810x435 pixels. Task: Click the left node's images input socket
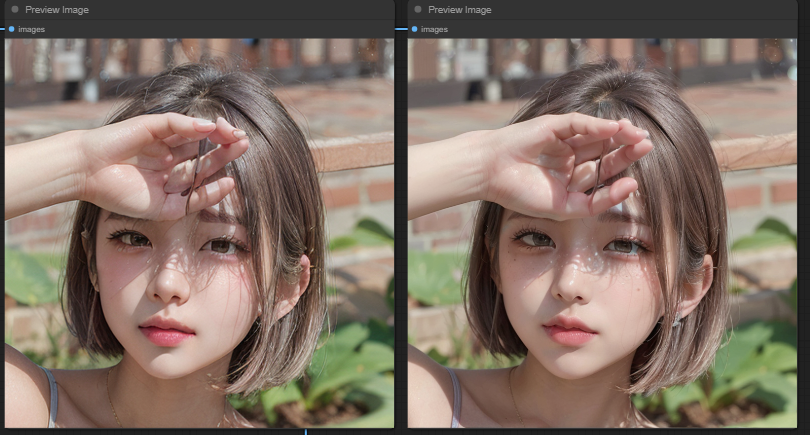11,29
